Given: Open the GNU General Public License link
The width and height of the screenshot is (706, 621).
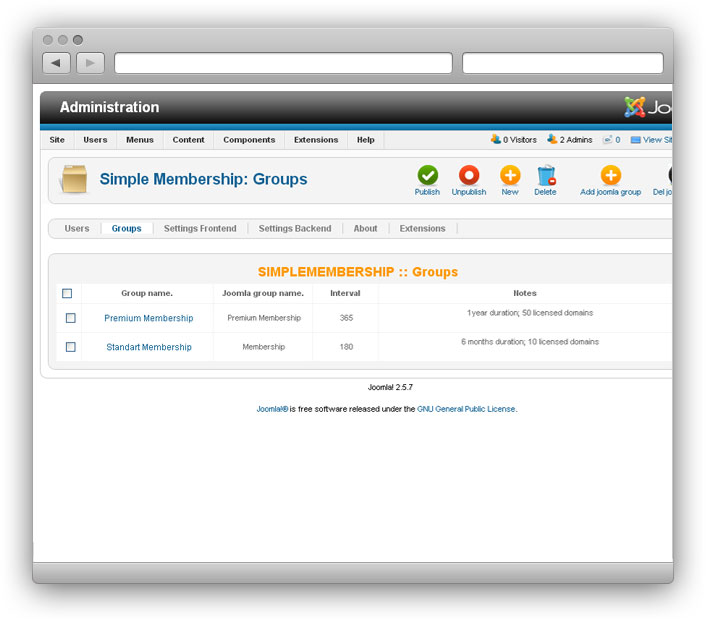Looking at the screenshot, I should pyautogui.click(x=466, y=409).
